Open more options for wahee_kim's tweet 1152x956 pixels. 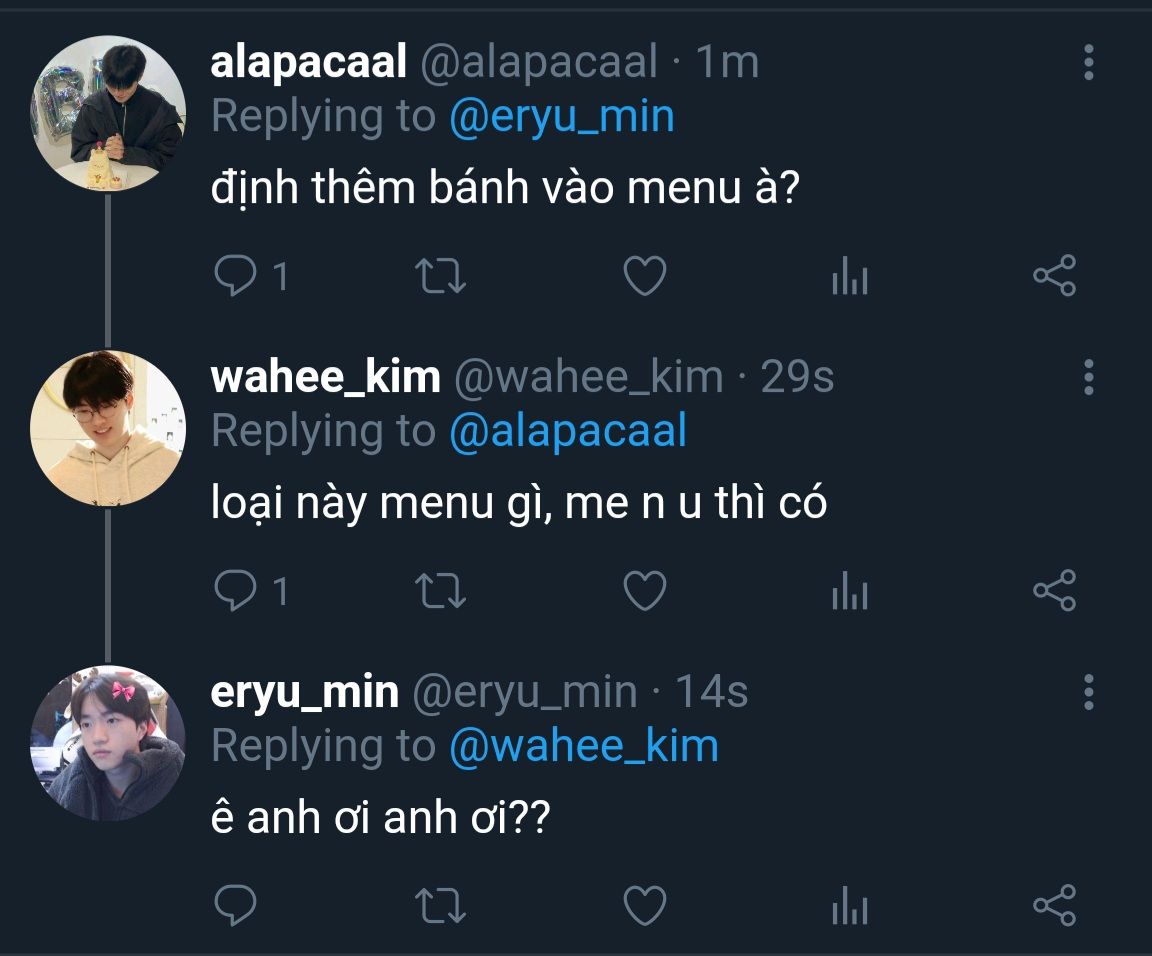(x=1089, y=377)
